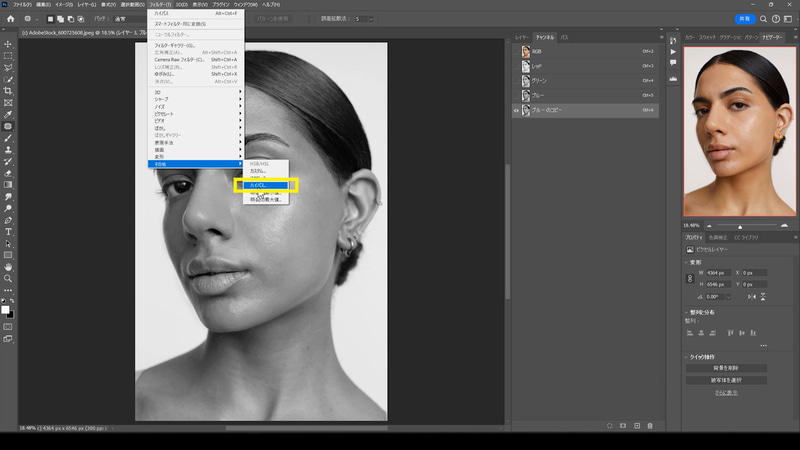Select the Eyedropper tool
Viewport: 800px width, 450px height.
point(8,114)
